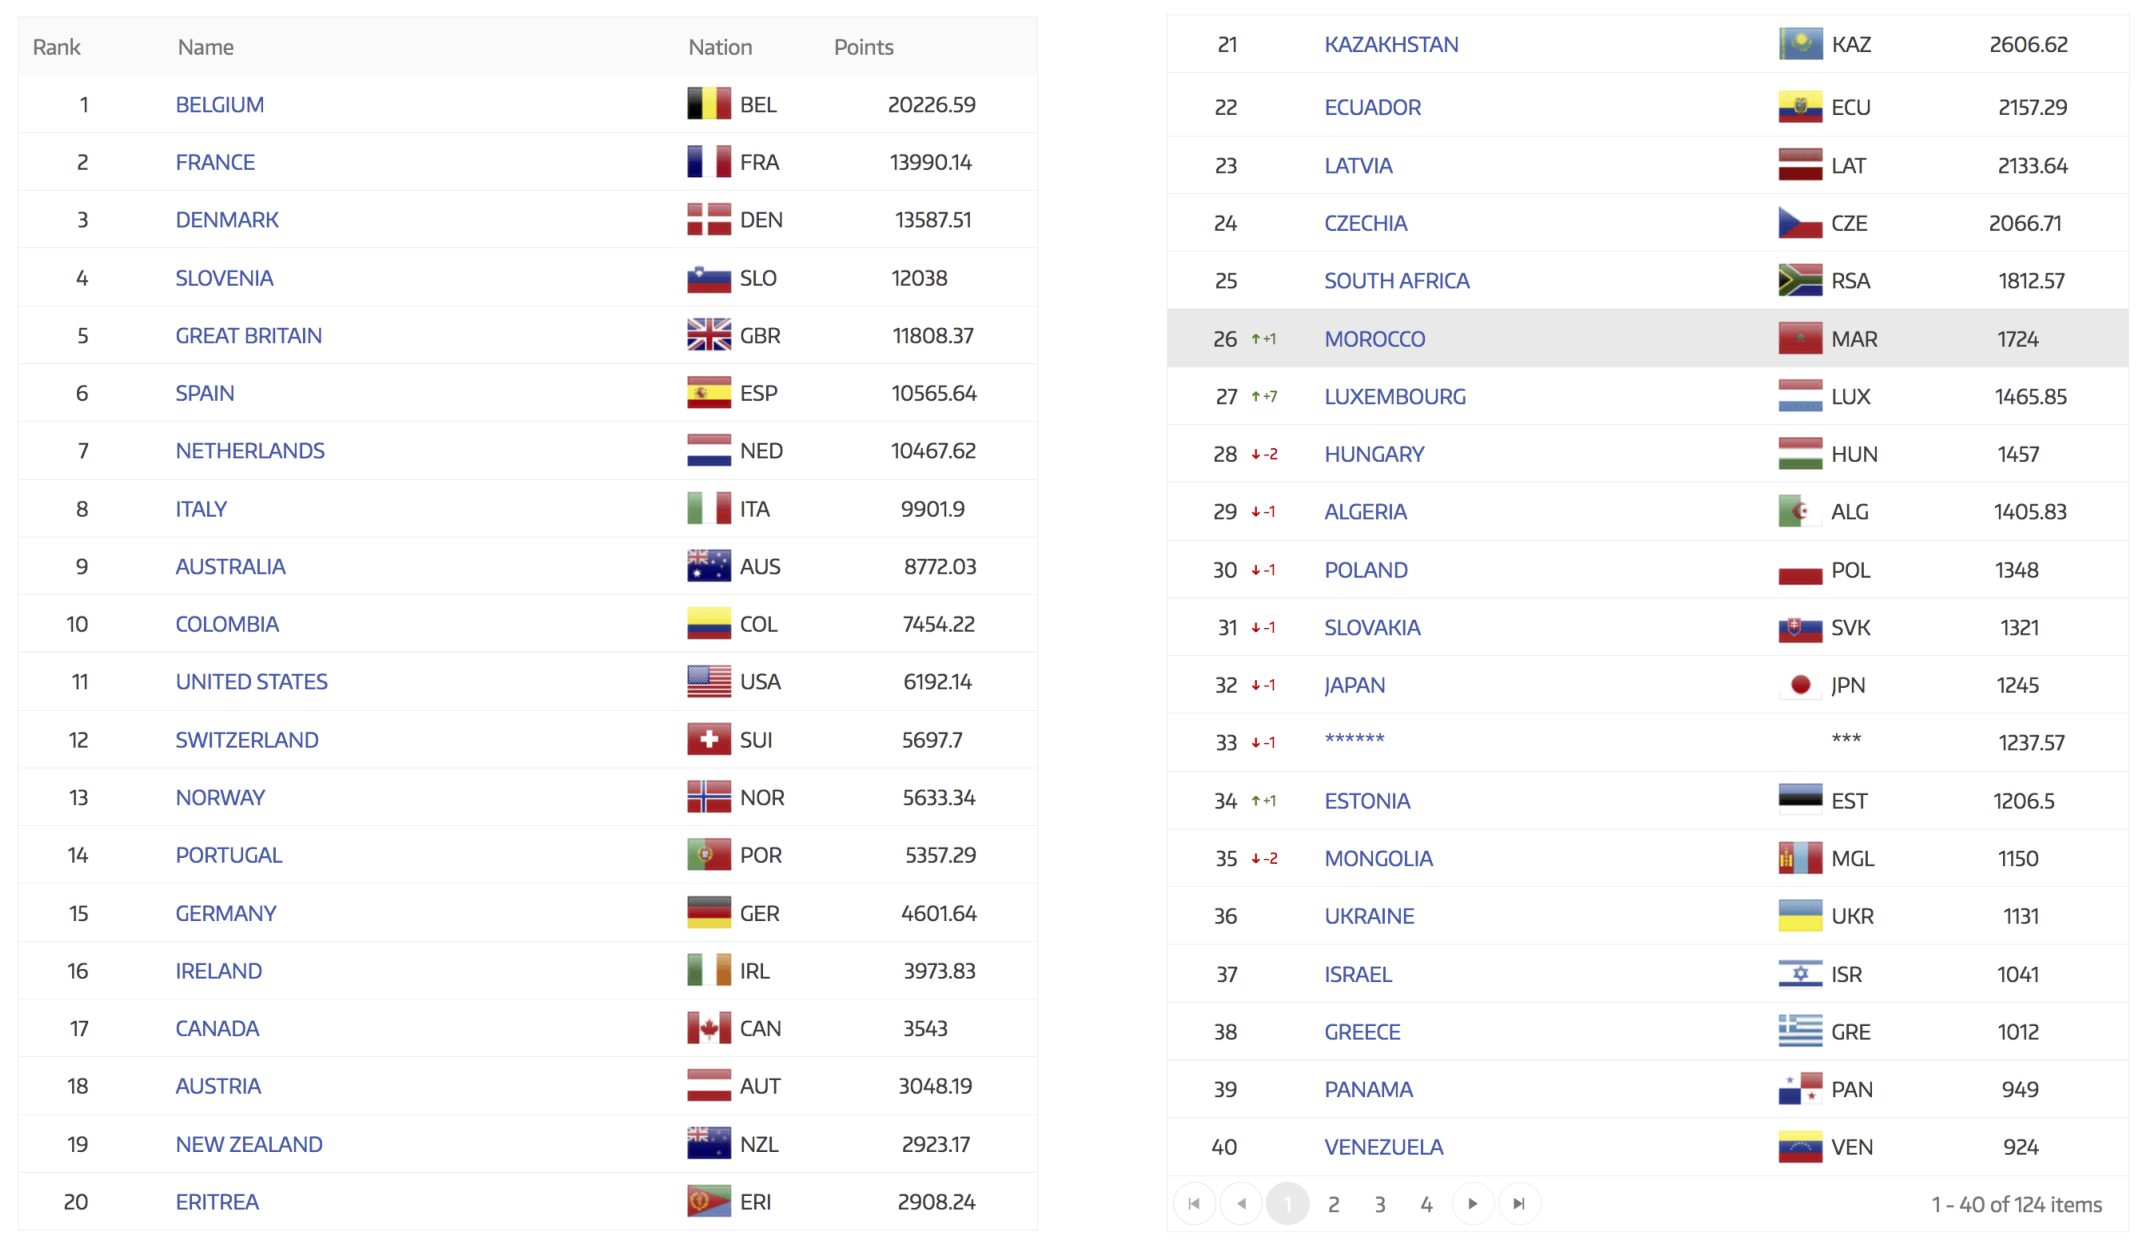Image resolution: width=2152 pixels, height=1250 pixels.
Task: Jump to the last page arrow
Action: pyautogui.click(x=1519, y=1204)
